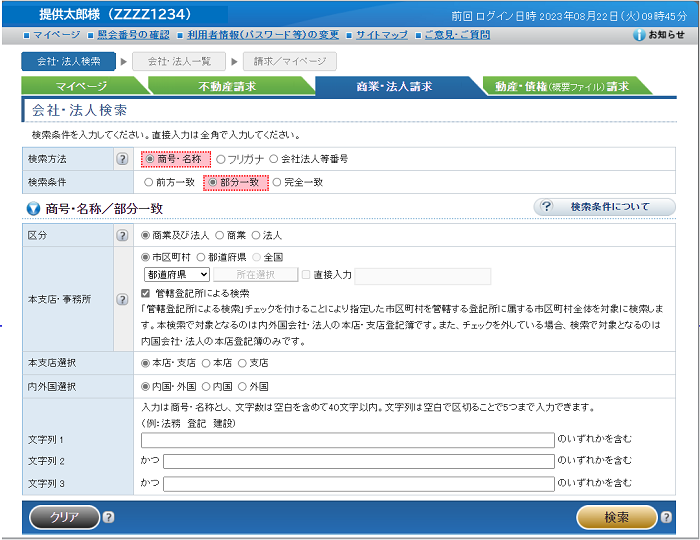Switch to 商業・法人請求 tab
Image resolution: width=700 pixels, height=540 pixels.
click(395, 86)
